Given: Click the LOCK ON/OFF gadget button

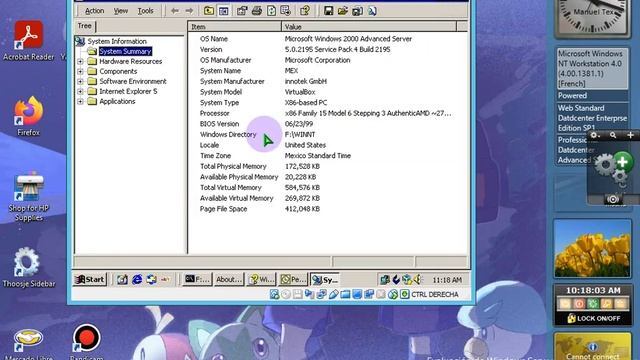Looking at the screenshot, I should point(593,318).
